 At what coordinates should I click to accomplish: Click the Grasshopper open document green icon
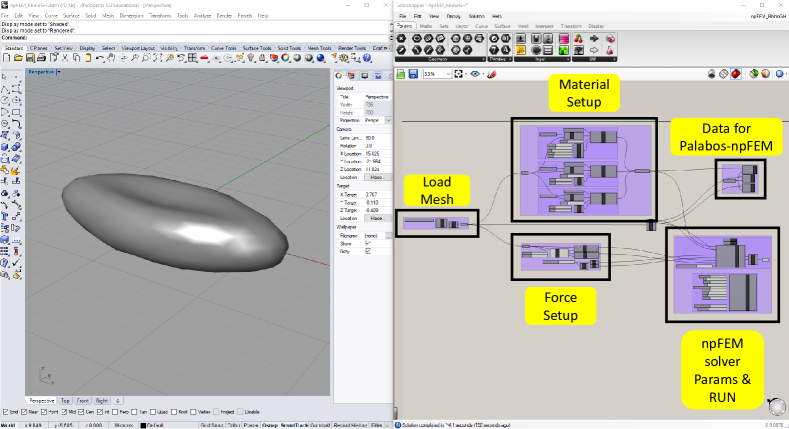(x=401, y=74)
